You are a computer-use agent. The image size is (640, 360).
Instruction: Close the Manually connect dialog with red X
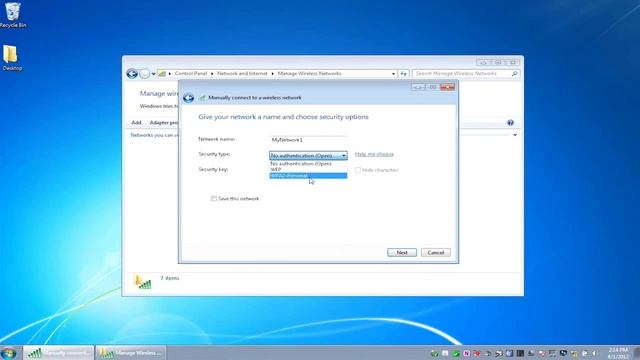(x=447, y=87)
